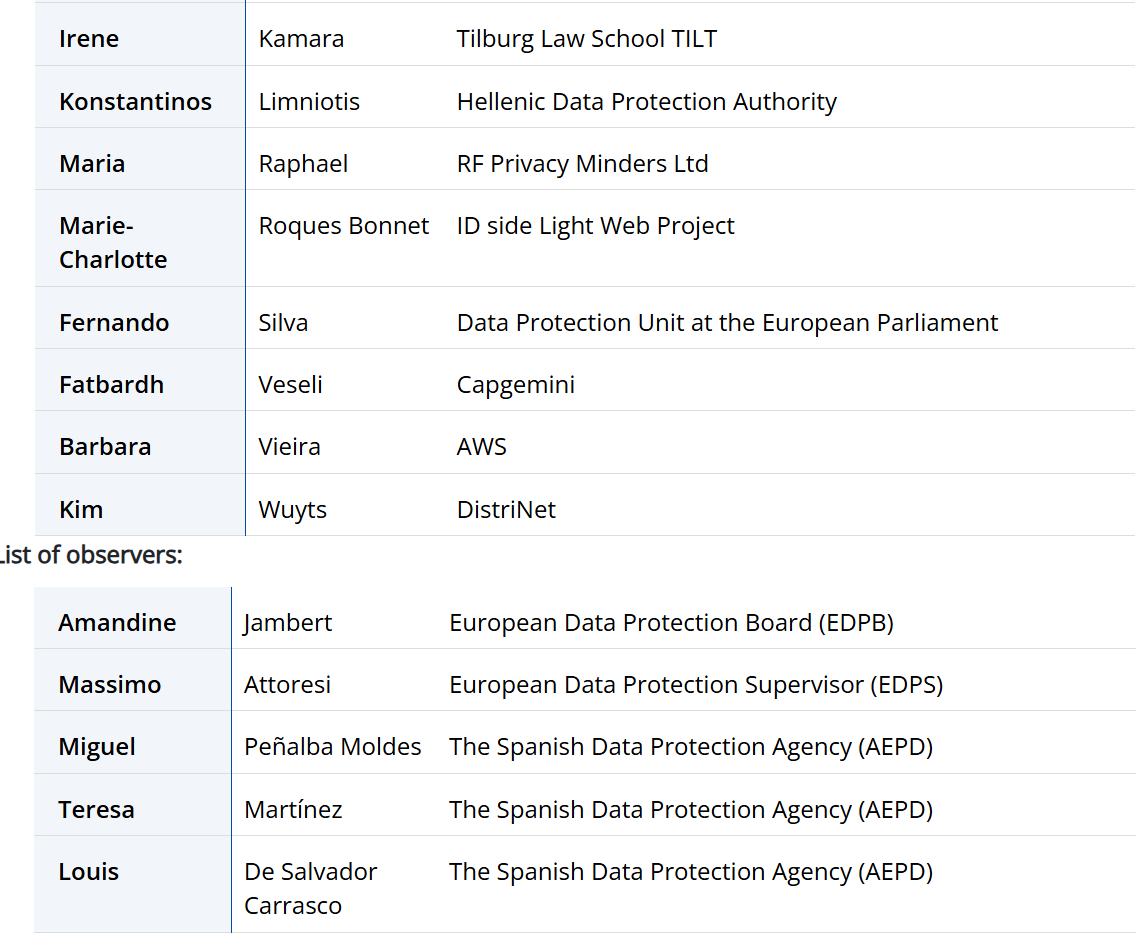Image resolution: width=1144 pixels, height=933 pixels.
Task: Select Data Protection Unit at European Parliament
Action: point(727,323)
